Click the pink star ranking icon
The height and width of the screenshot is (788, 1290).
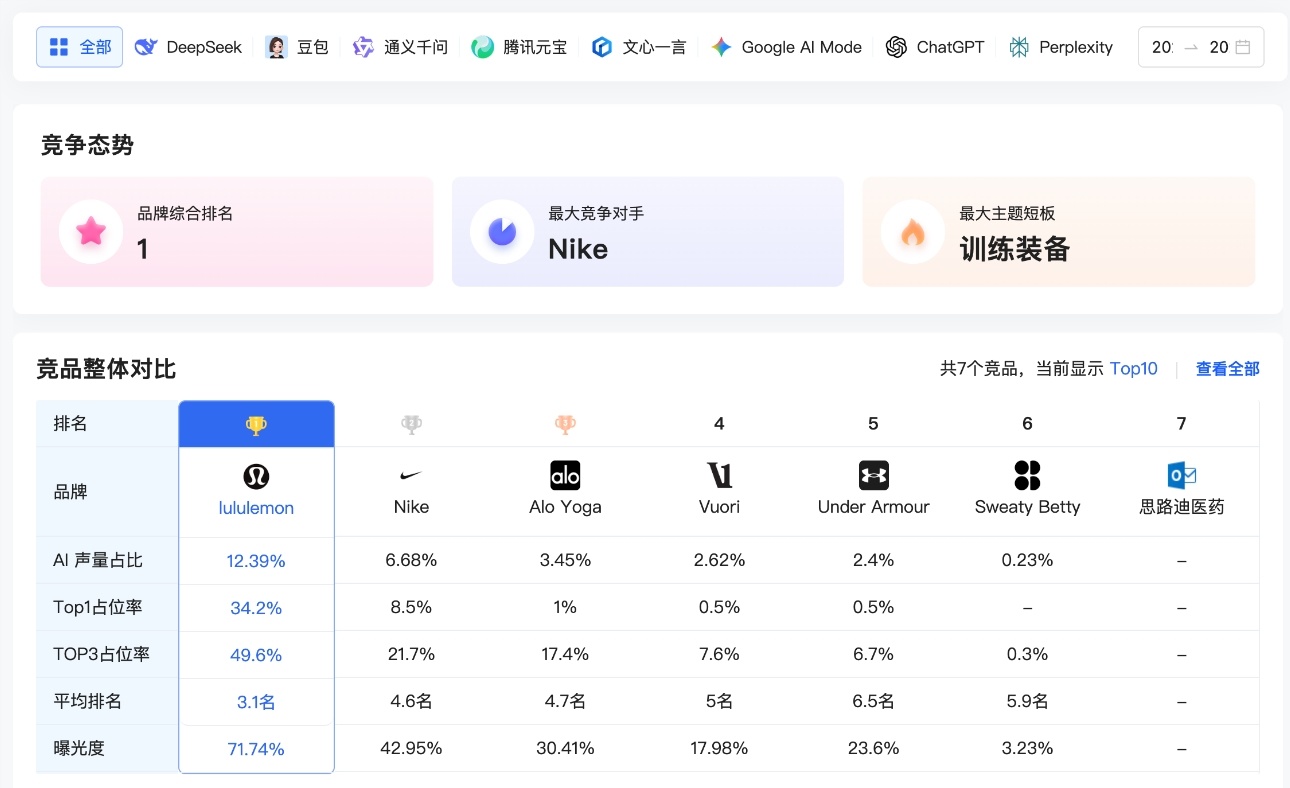point(91,232)
